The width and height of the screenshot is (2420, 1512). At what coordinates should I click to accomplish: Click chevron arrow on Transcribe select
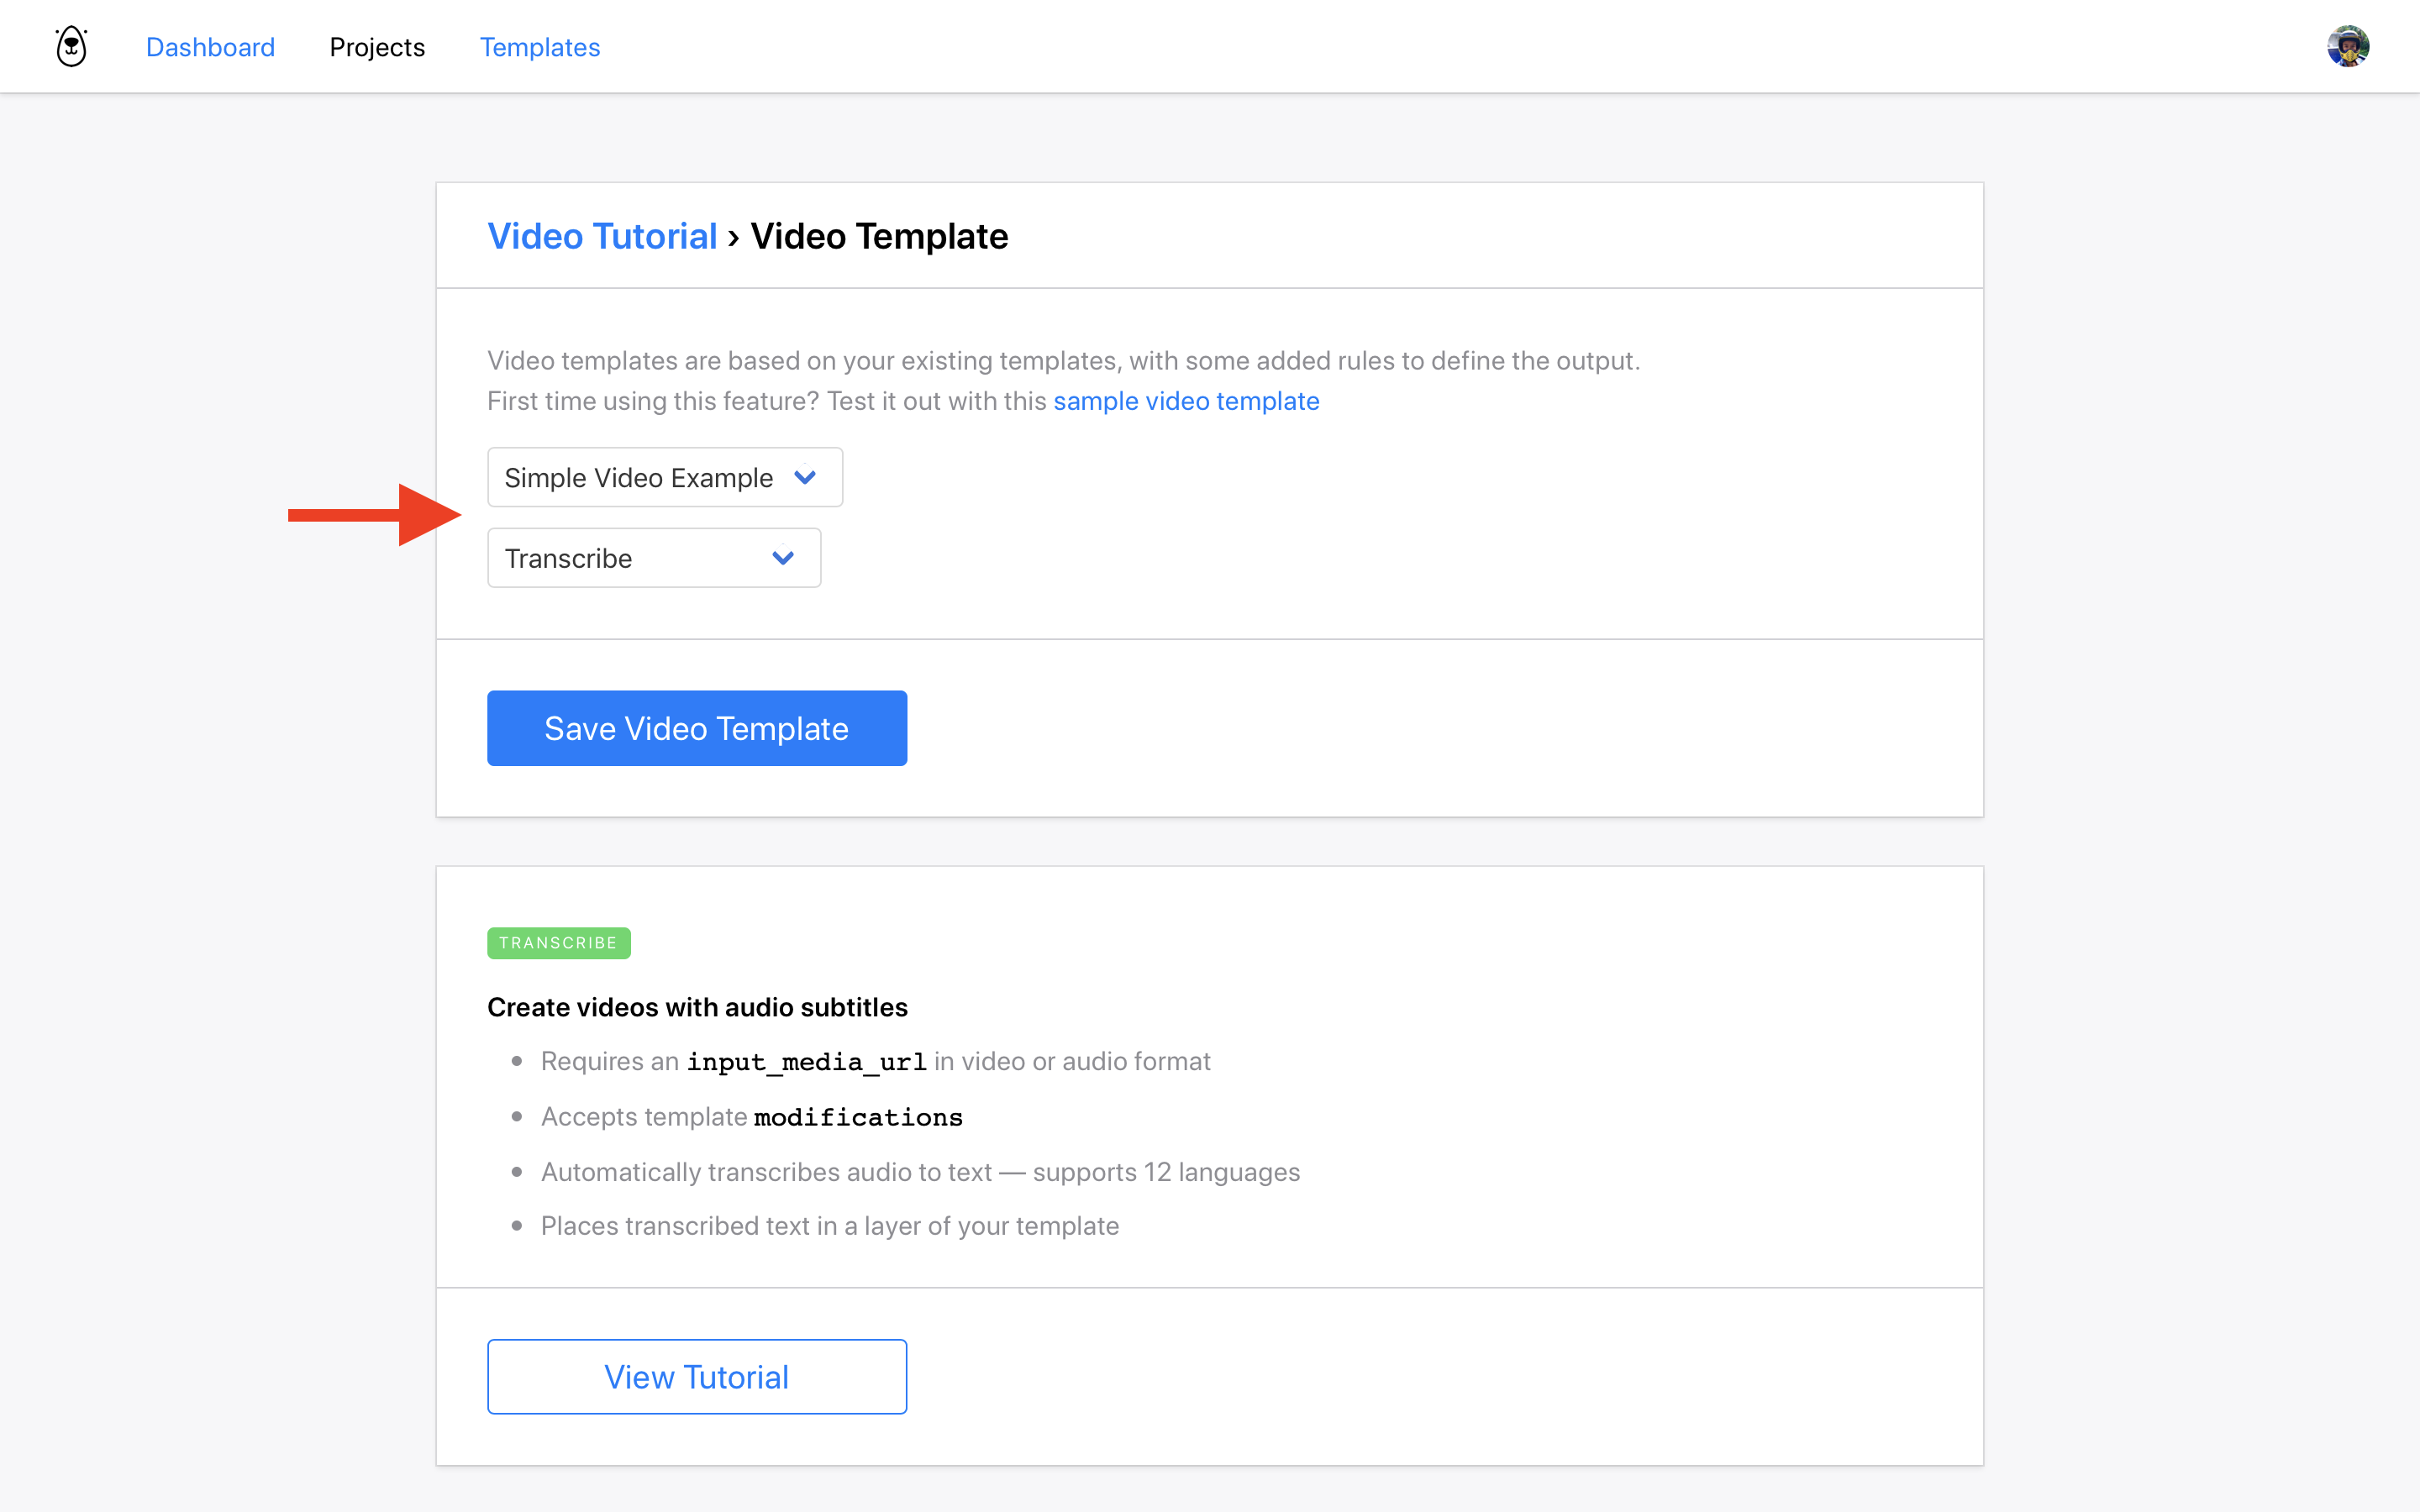tap(783, 558)
